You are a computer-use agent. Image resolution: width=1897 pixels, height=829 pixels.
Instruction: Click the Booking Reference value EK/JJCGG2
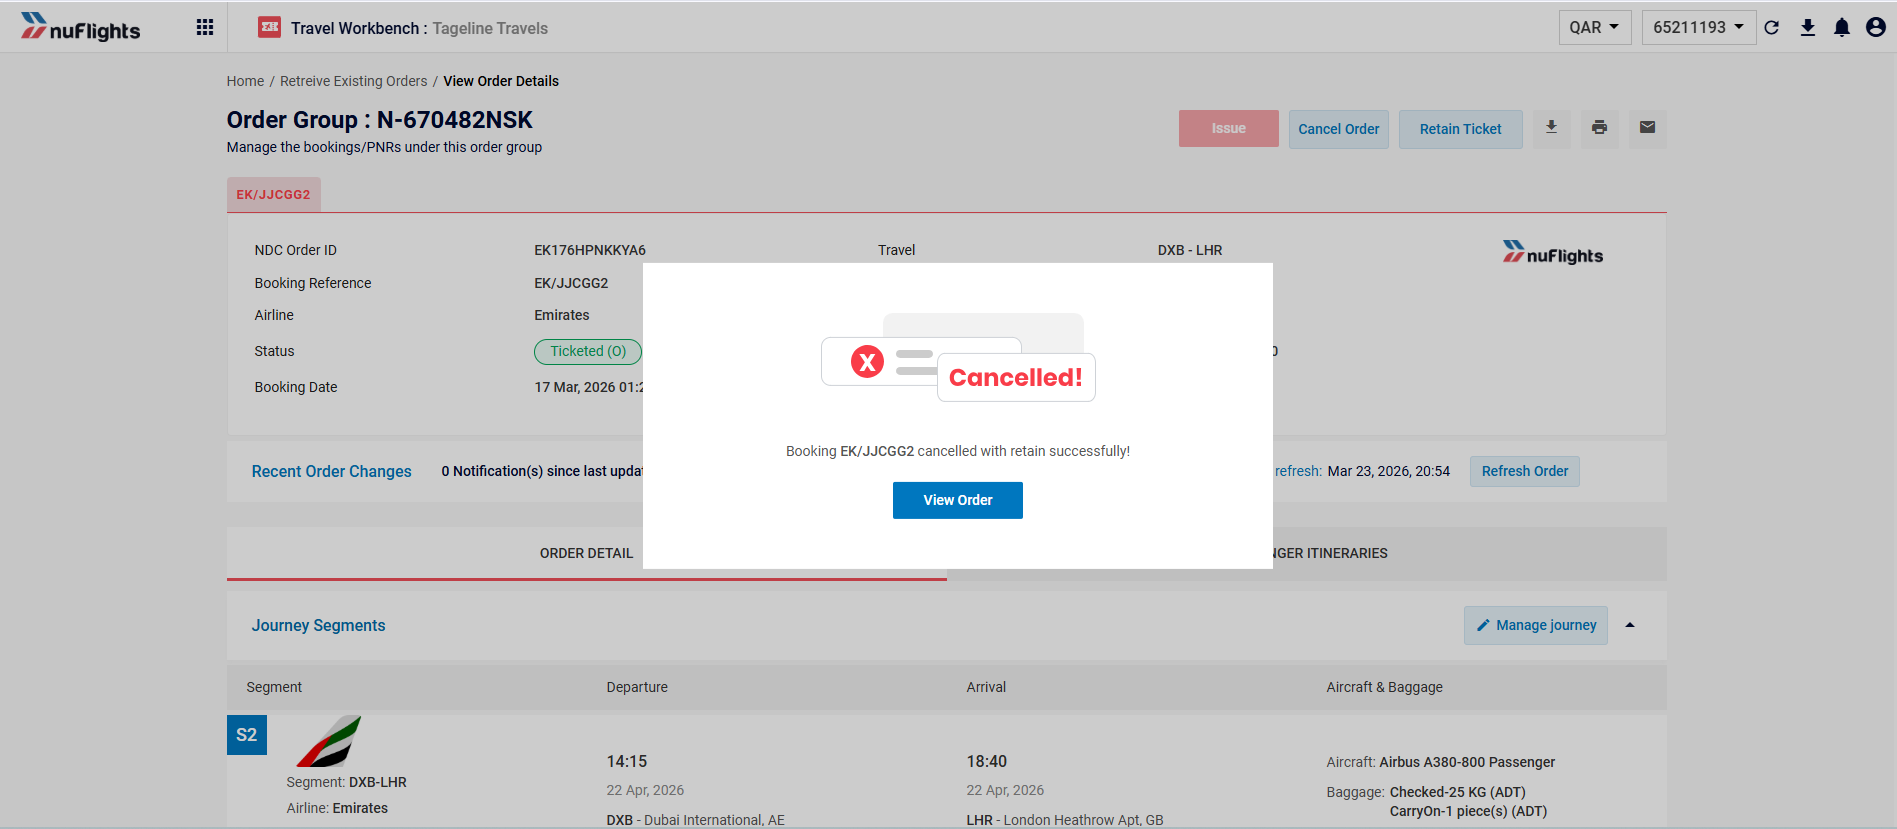(571, 283)
